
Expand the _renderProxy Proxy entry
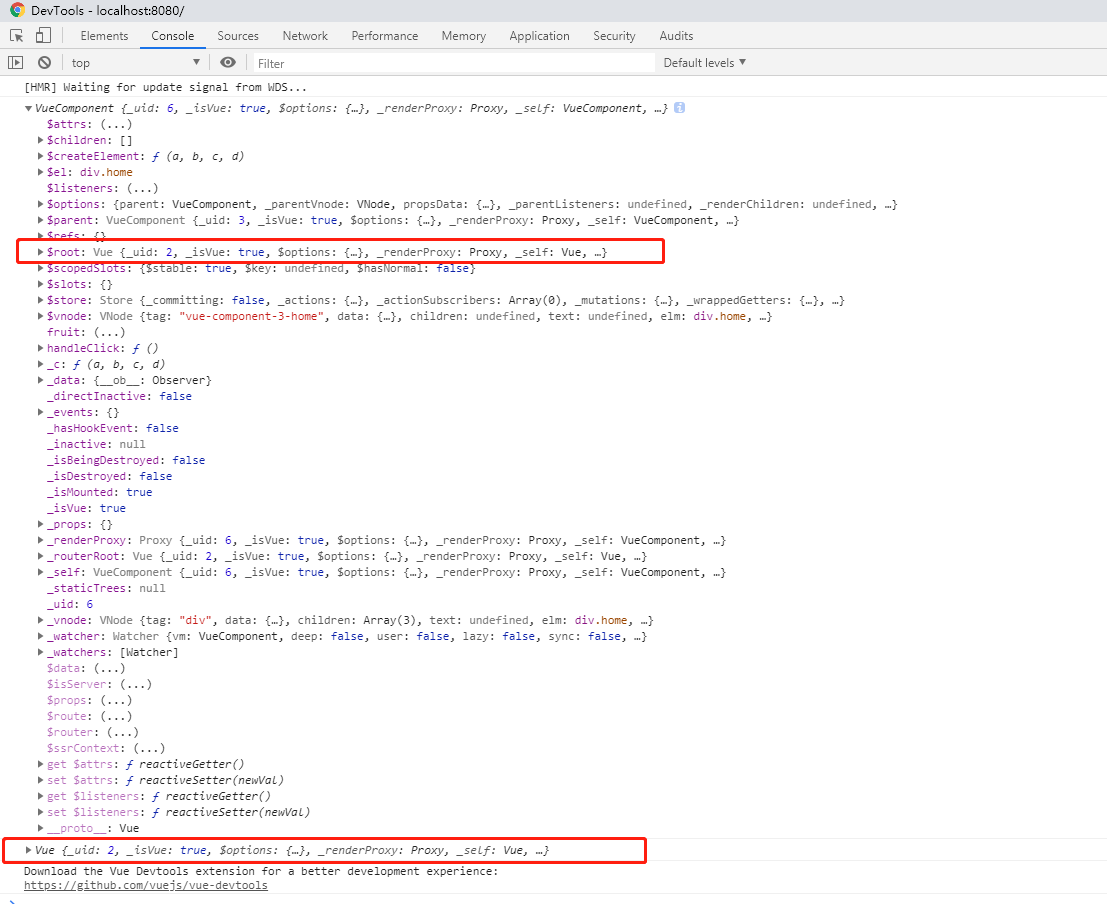coord(40,540)
